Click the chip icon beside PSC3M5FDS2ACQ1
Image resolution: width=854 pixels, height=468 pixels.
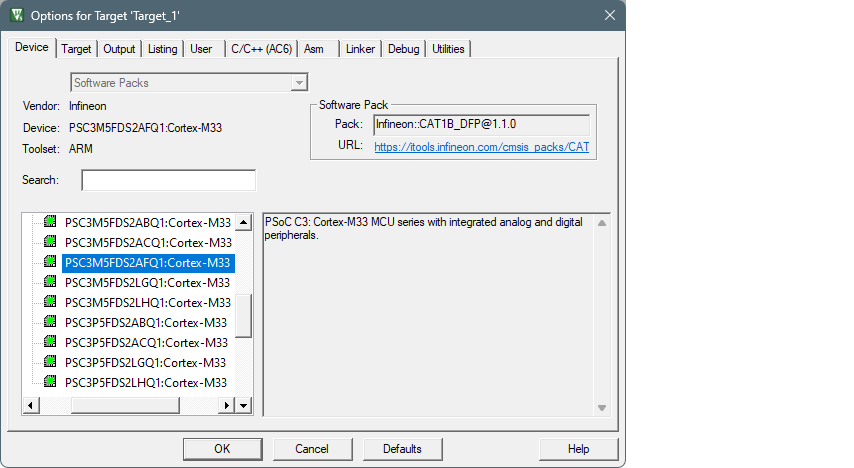point(51,242)
